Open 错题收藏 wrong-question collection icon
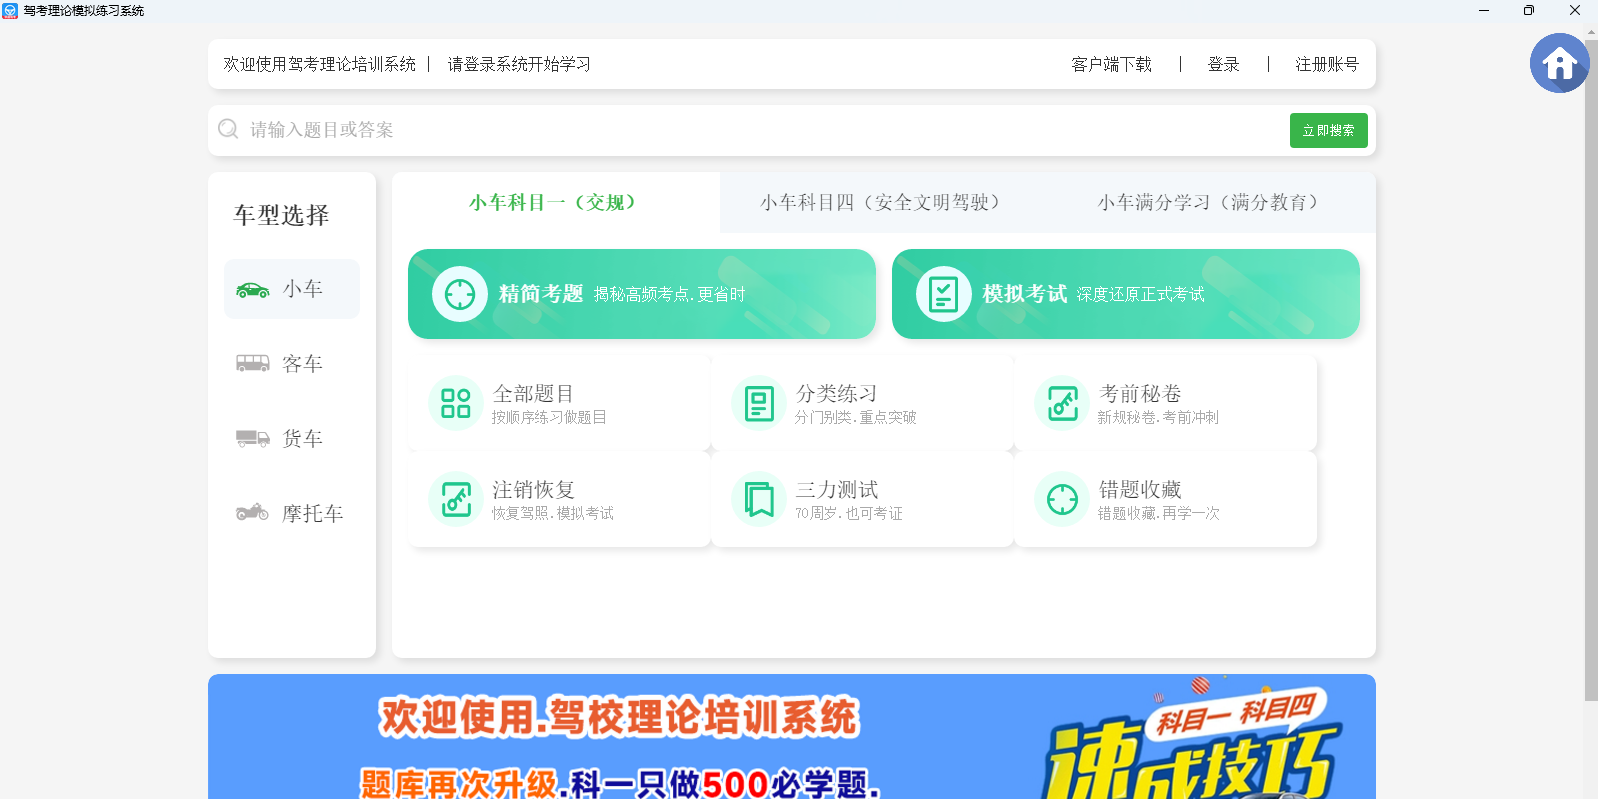 [1062, 499]
